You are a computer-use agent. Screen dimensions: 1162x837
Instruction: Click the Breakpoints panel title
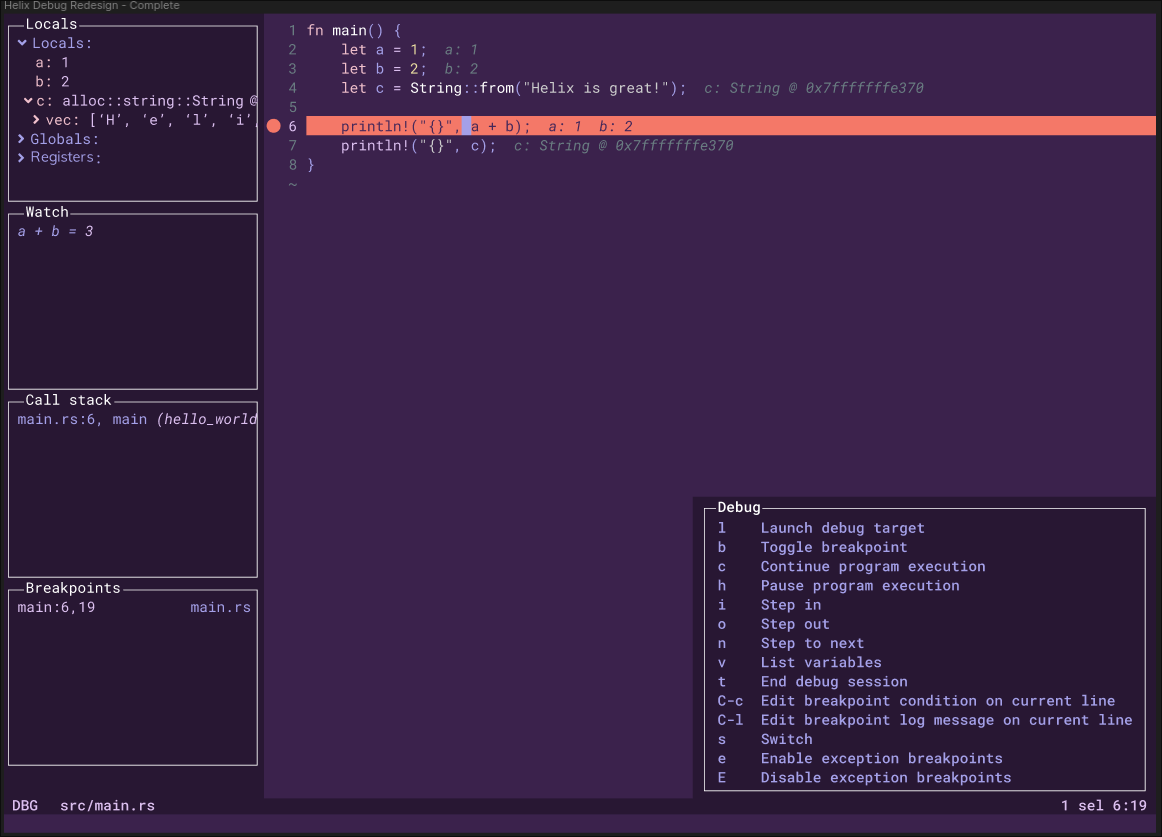pyautogui.click(x=73, y=588)
